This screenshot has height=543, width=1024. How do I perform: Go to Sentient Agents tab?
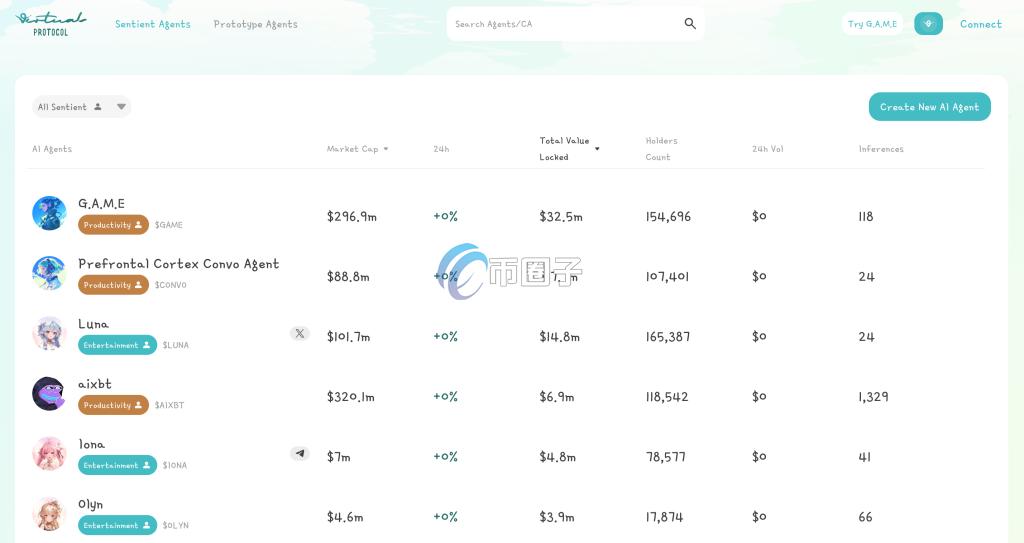(153, 24)
